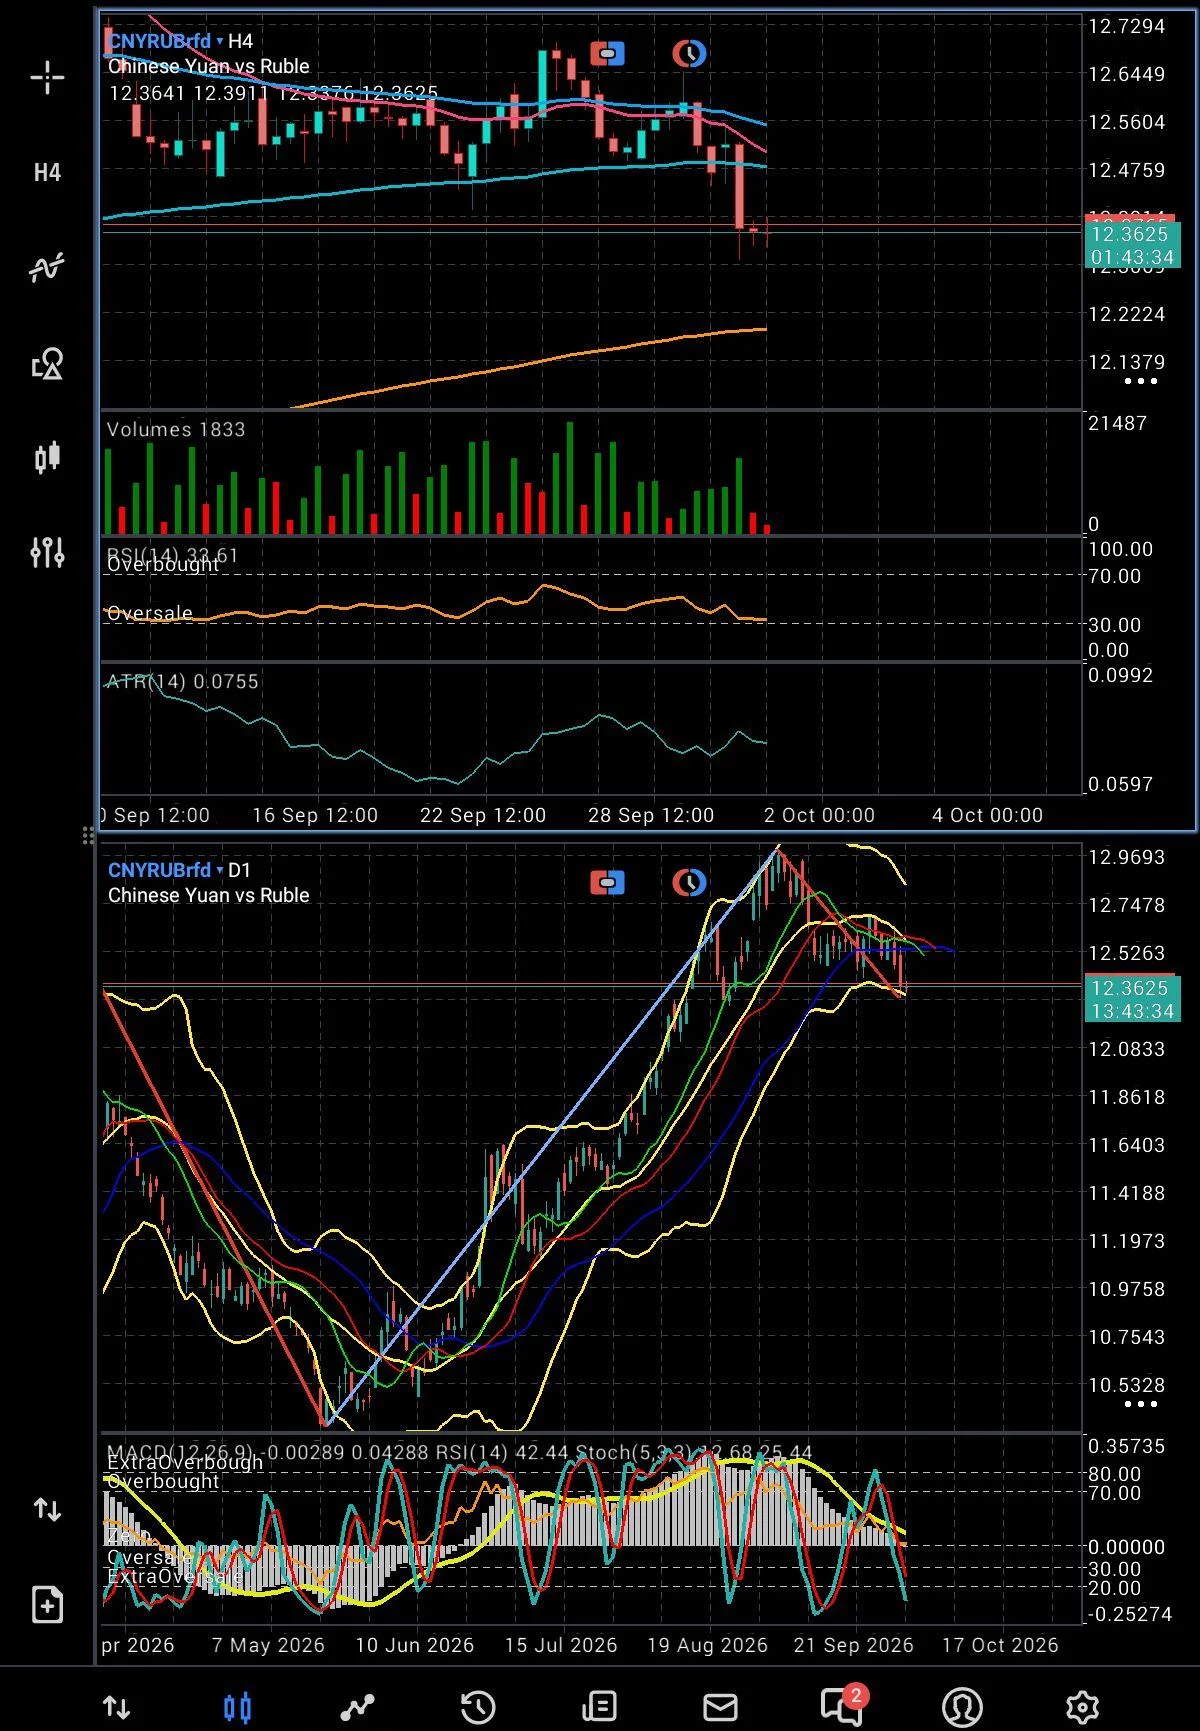1200x1731 pixels.
Task: Select the Chart tab with candlesticks icon
Action: (238, 1707)
